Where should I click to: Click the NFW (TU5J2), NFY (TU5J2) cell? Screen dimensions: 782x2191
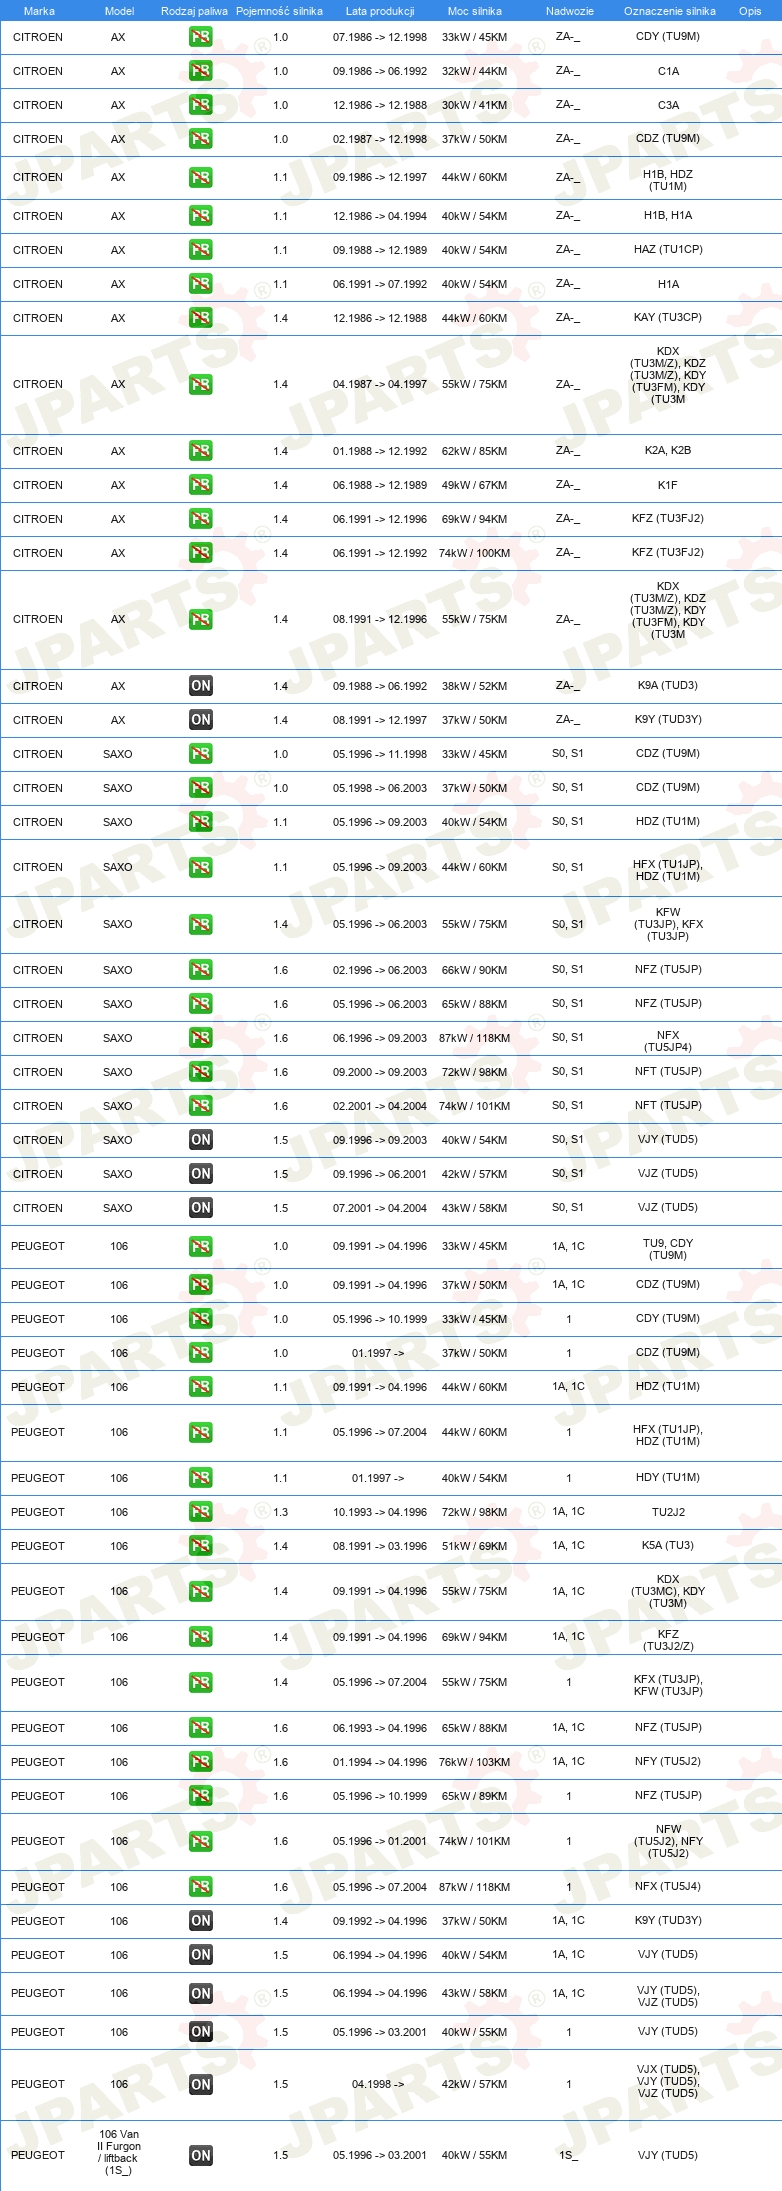click(668, 1841)
